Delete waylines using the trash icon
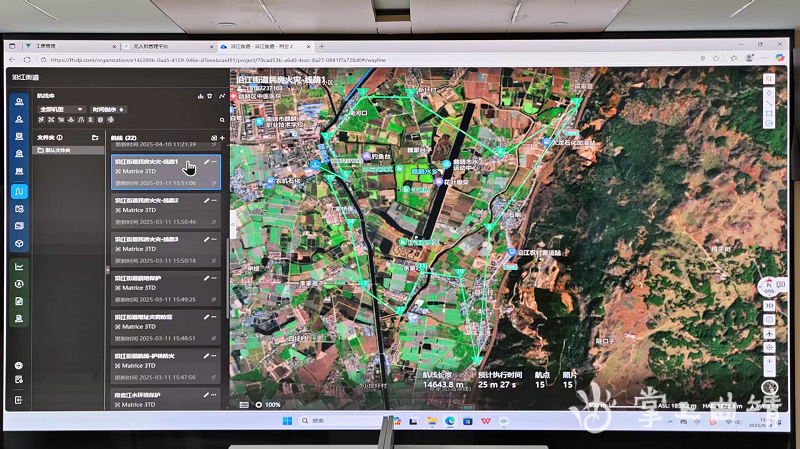 (210, 97)
